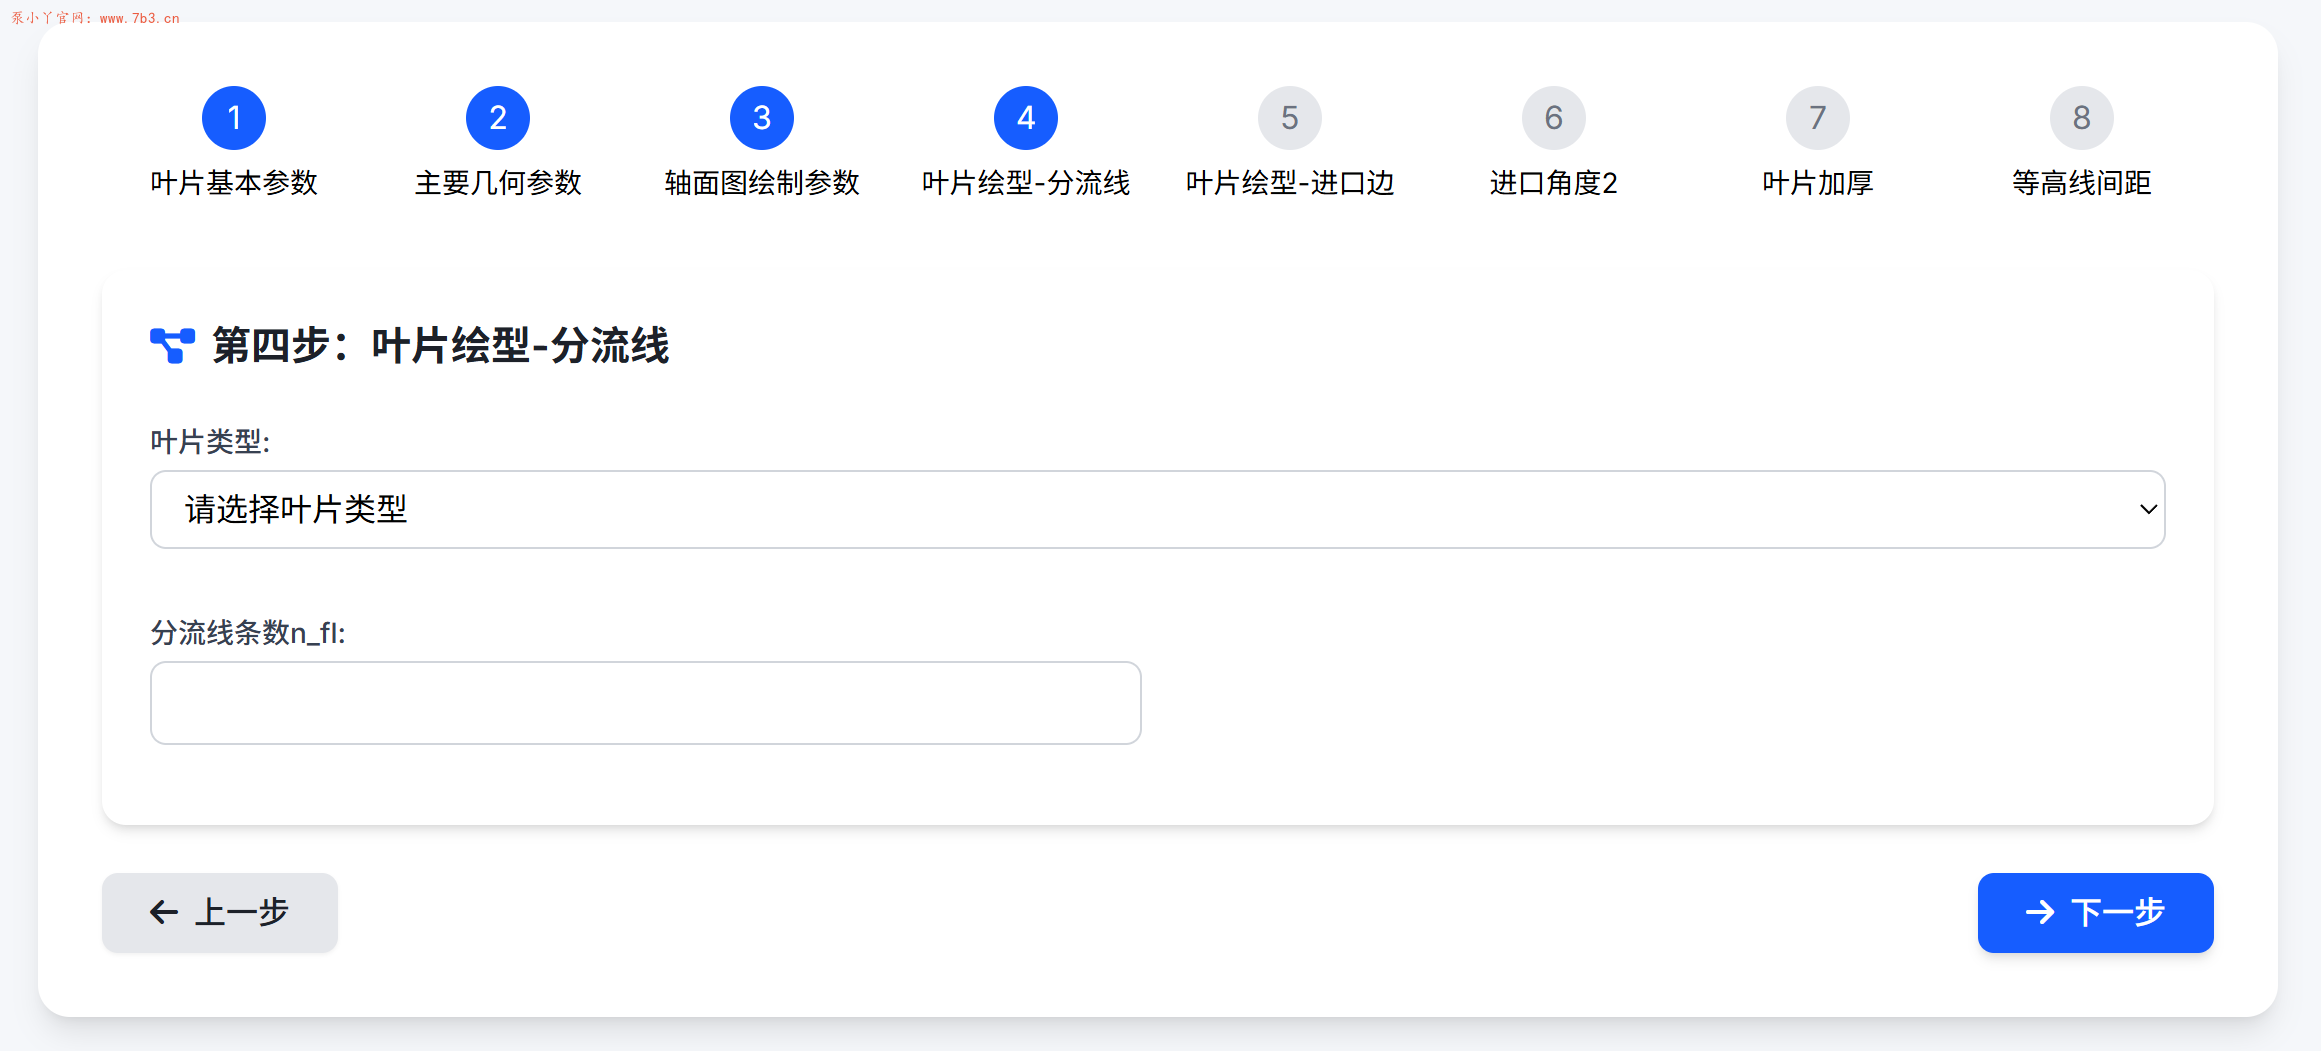Select active step 4 circle

tap(1026, 118)
